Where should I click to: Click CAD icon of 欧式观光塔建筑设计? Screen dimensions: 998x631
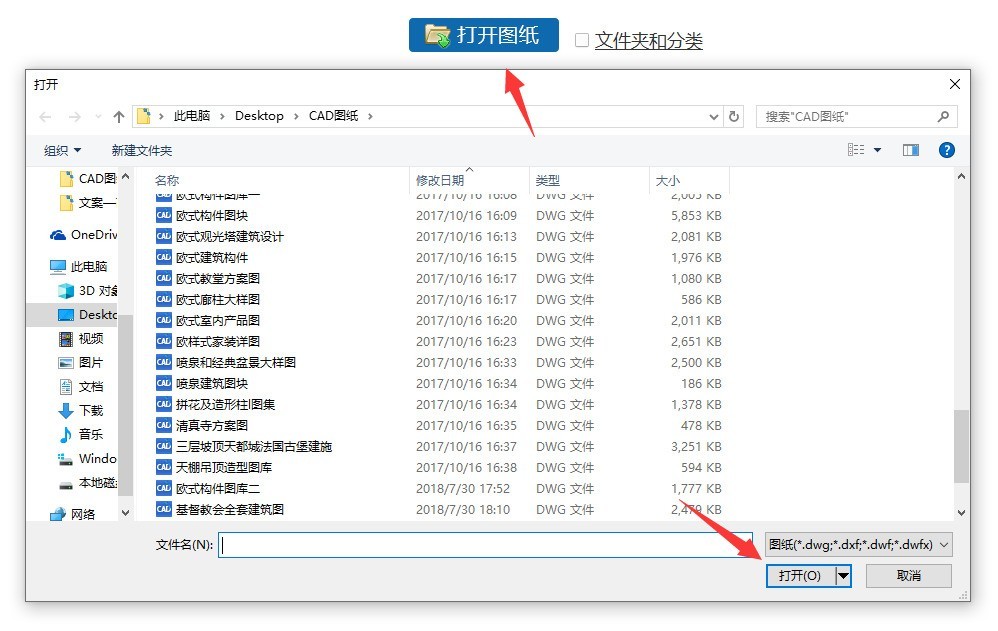click(164, 236)
